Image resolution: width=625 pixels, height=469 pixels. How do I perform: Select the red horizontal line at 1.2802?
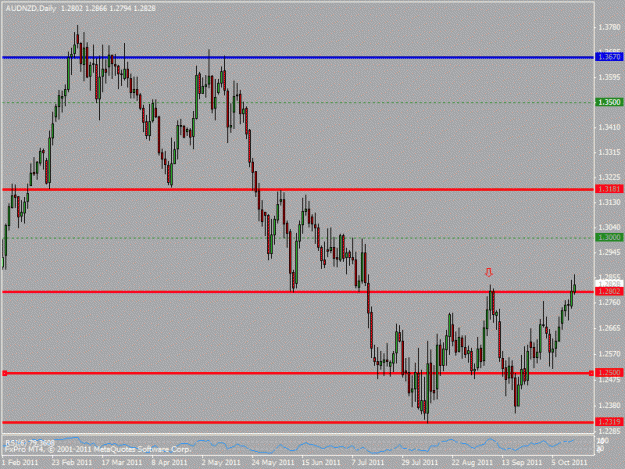pyautogui.click(x=298, y=292)
